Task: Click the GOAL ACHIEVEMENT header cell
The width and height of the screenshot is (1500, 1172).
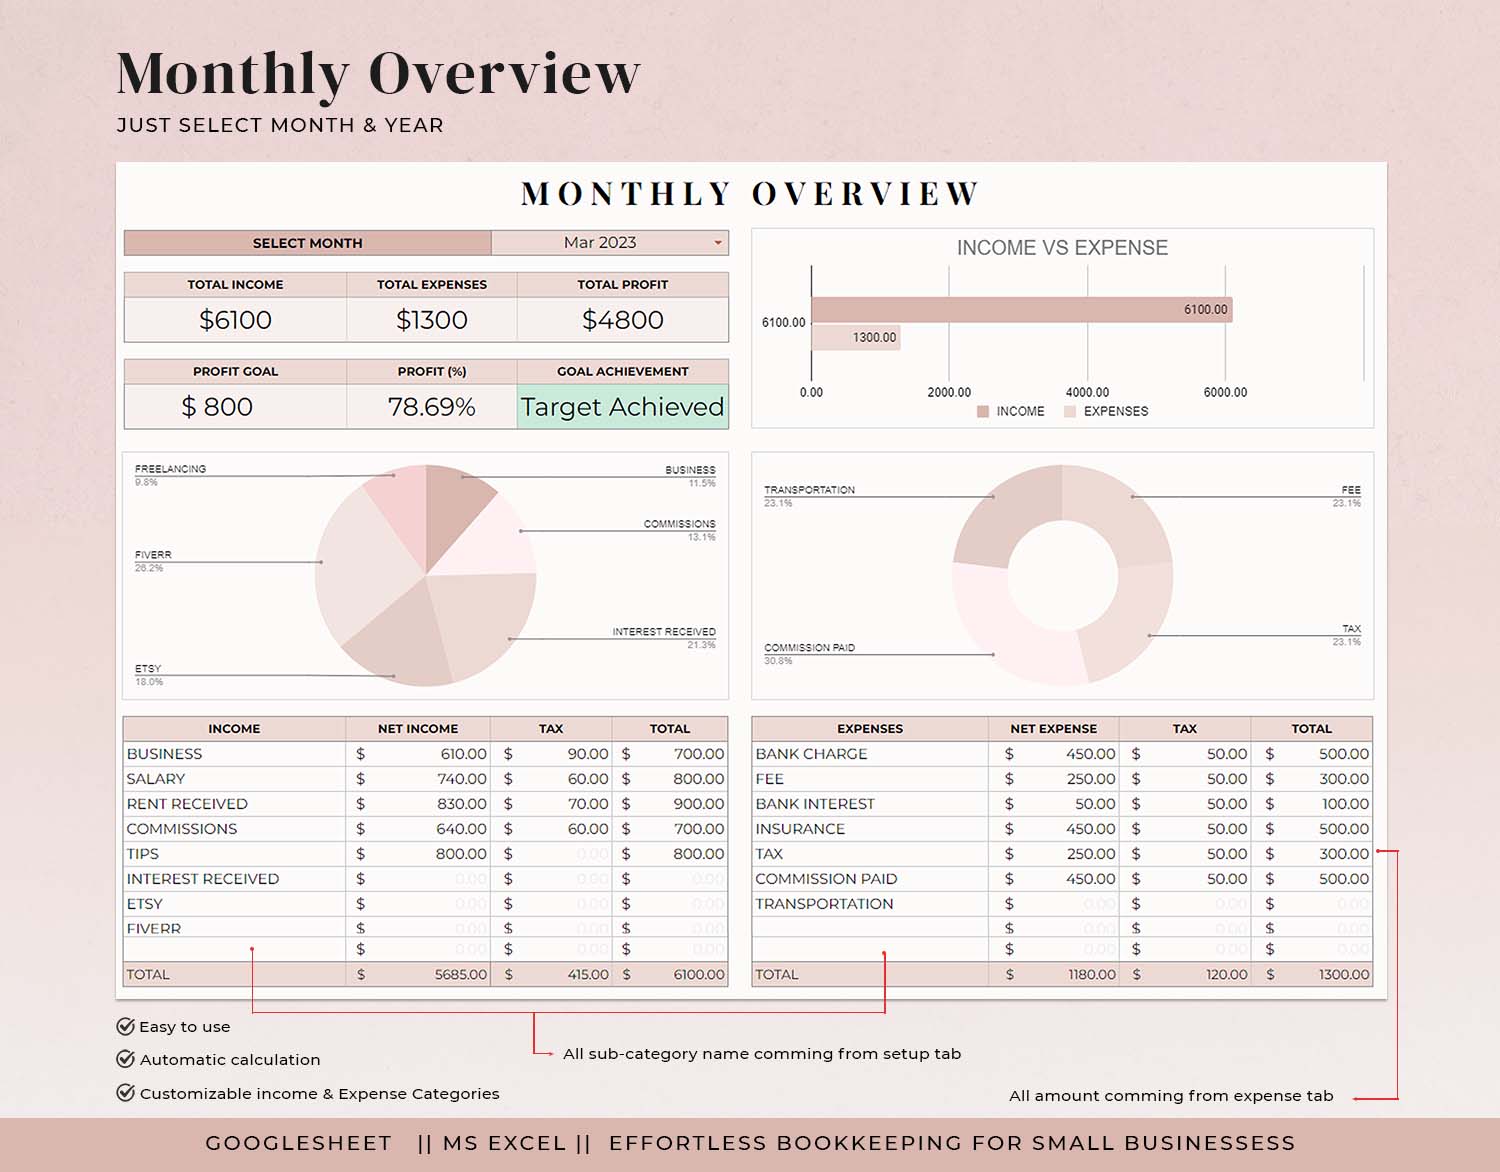Action: (x=623, y=371)
